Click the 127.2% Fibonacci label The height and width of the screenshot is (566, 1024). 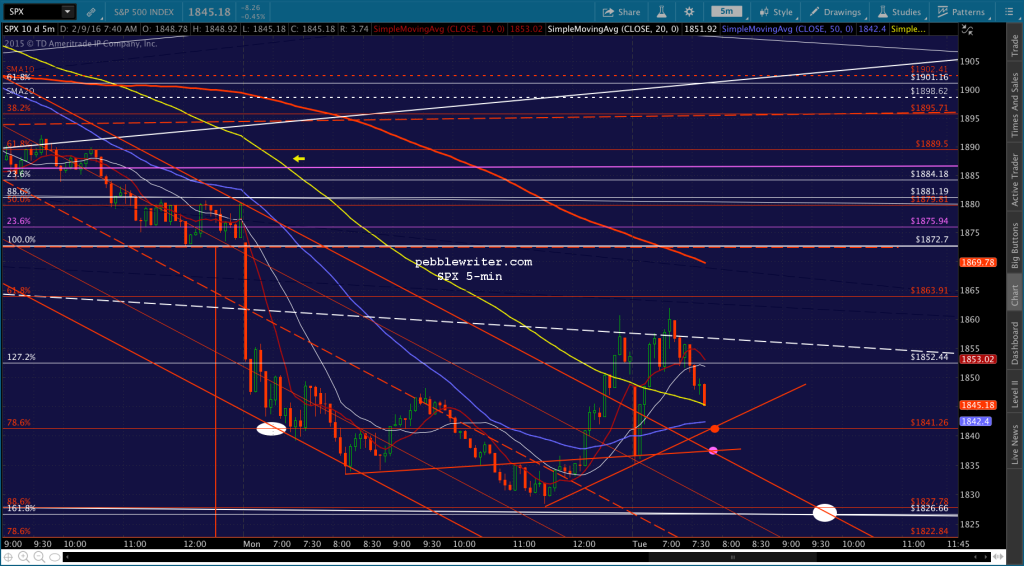pos(22,357)
